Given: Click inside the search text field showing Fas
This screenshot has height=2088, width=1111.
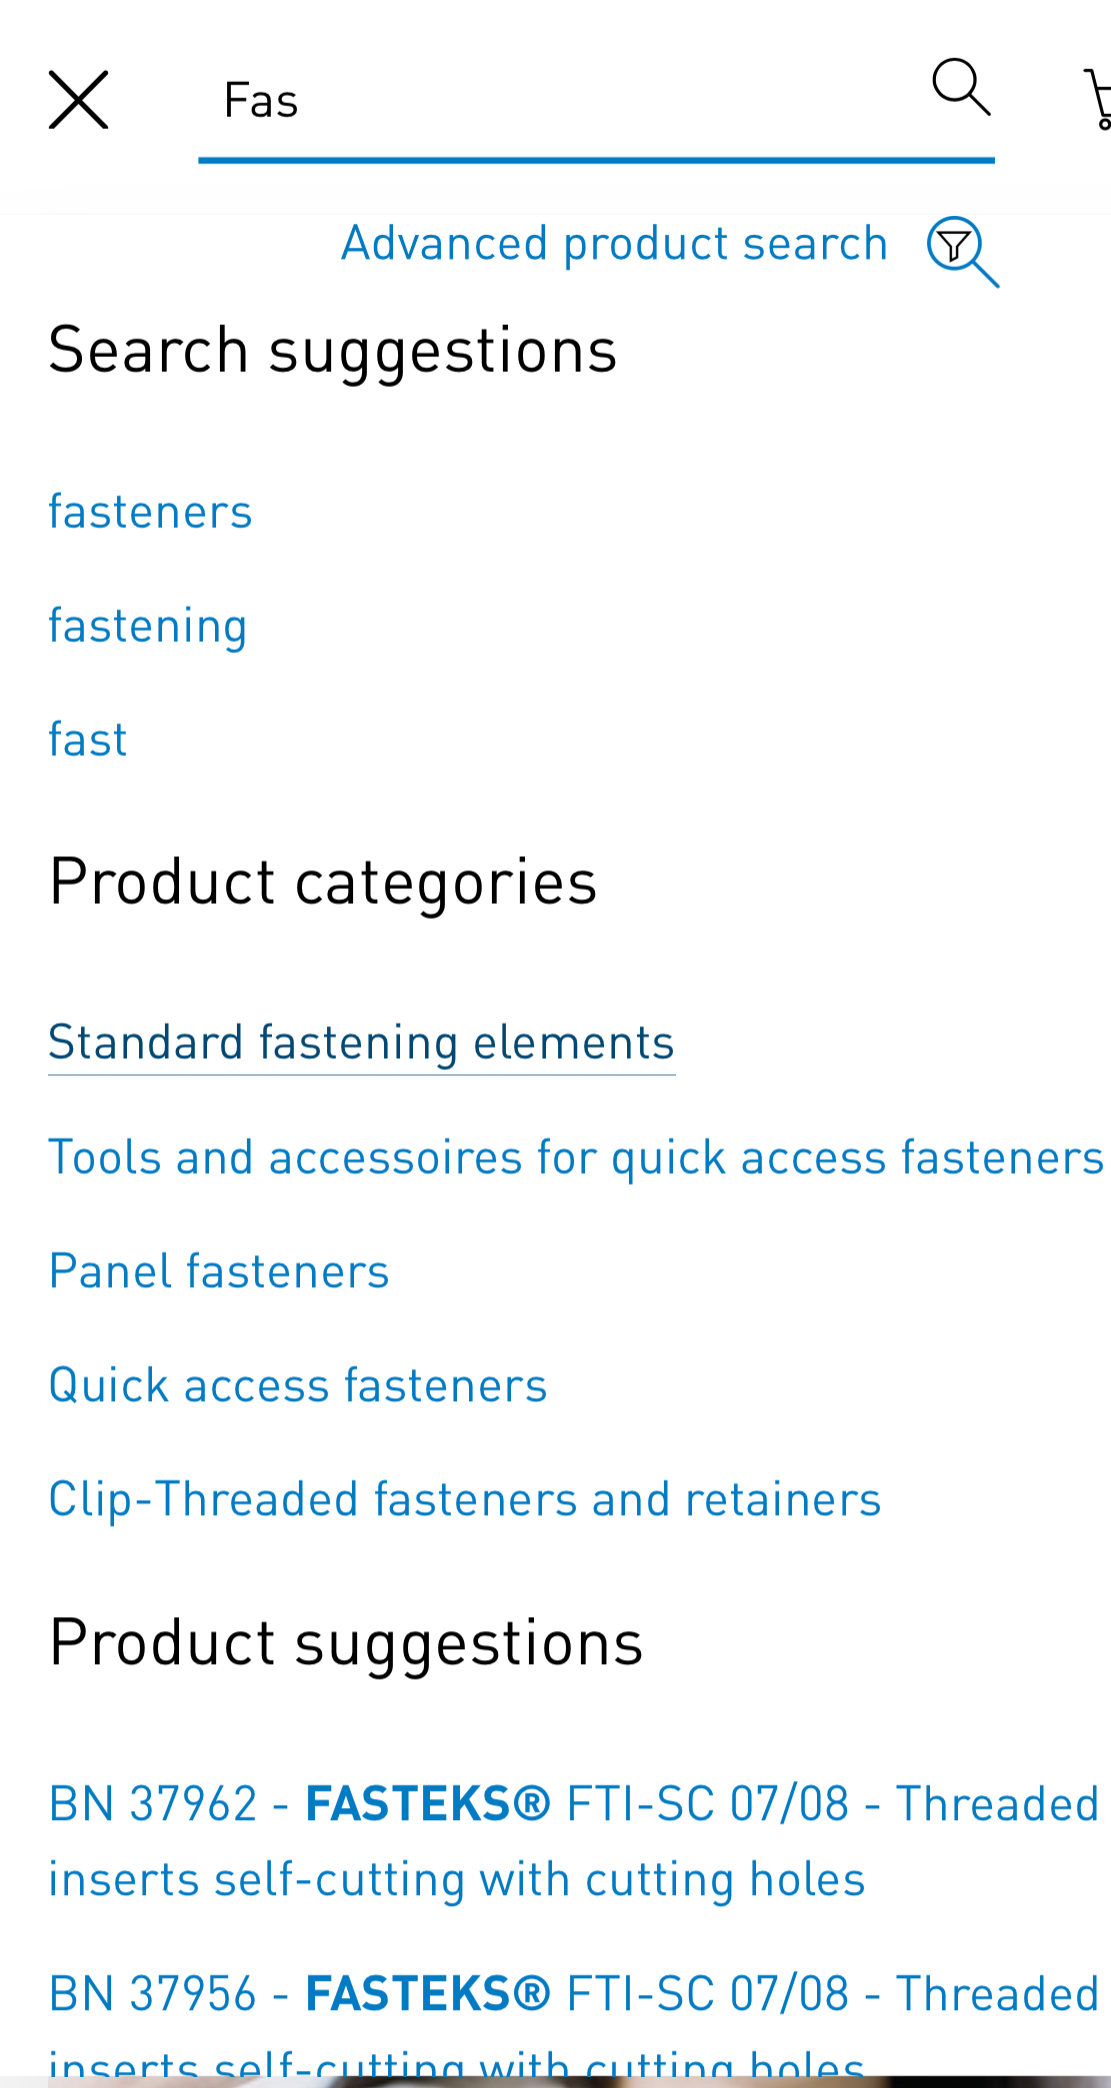Looking at the screenshot, I should [x=596, y=100].
